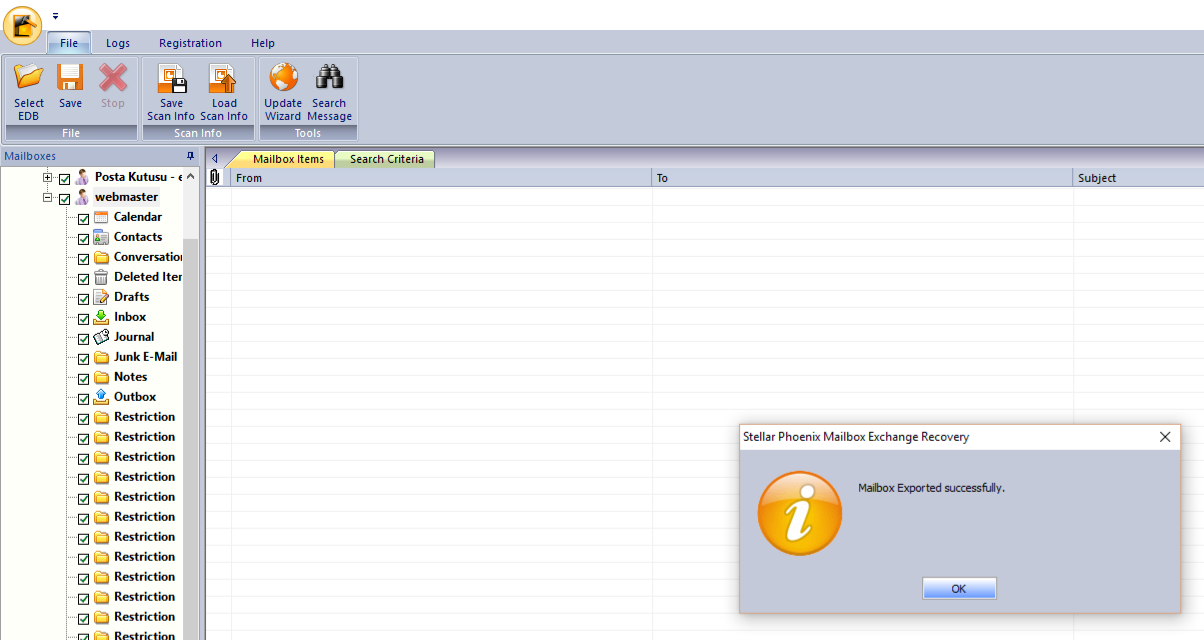Click the 'Stellar Phoenix Mailbox Exchange Recovery' dialog title
The image size is (1204, 640).
click(x=856, y=437)
